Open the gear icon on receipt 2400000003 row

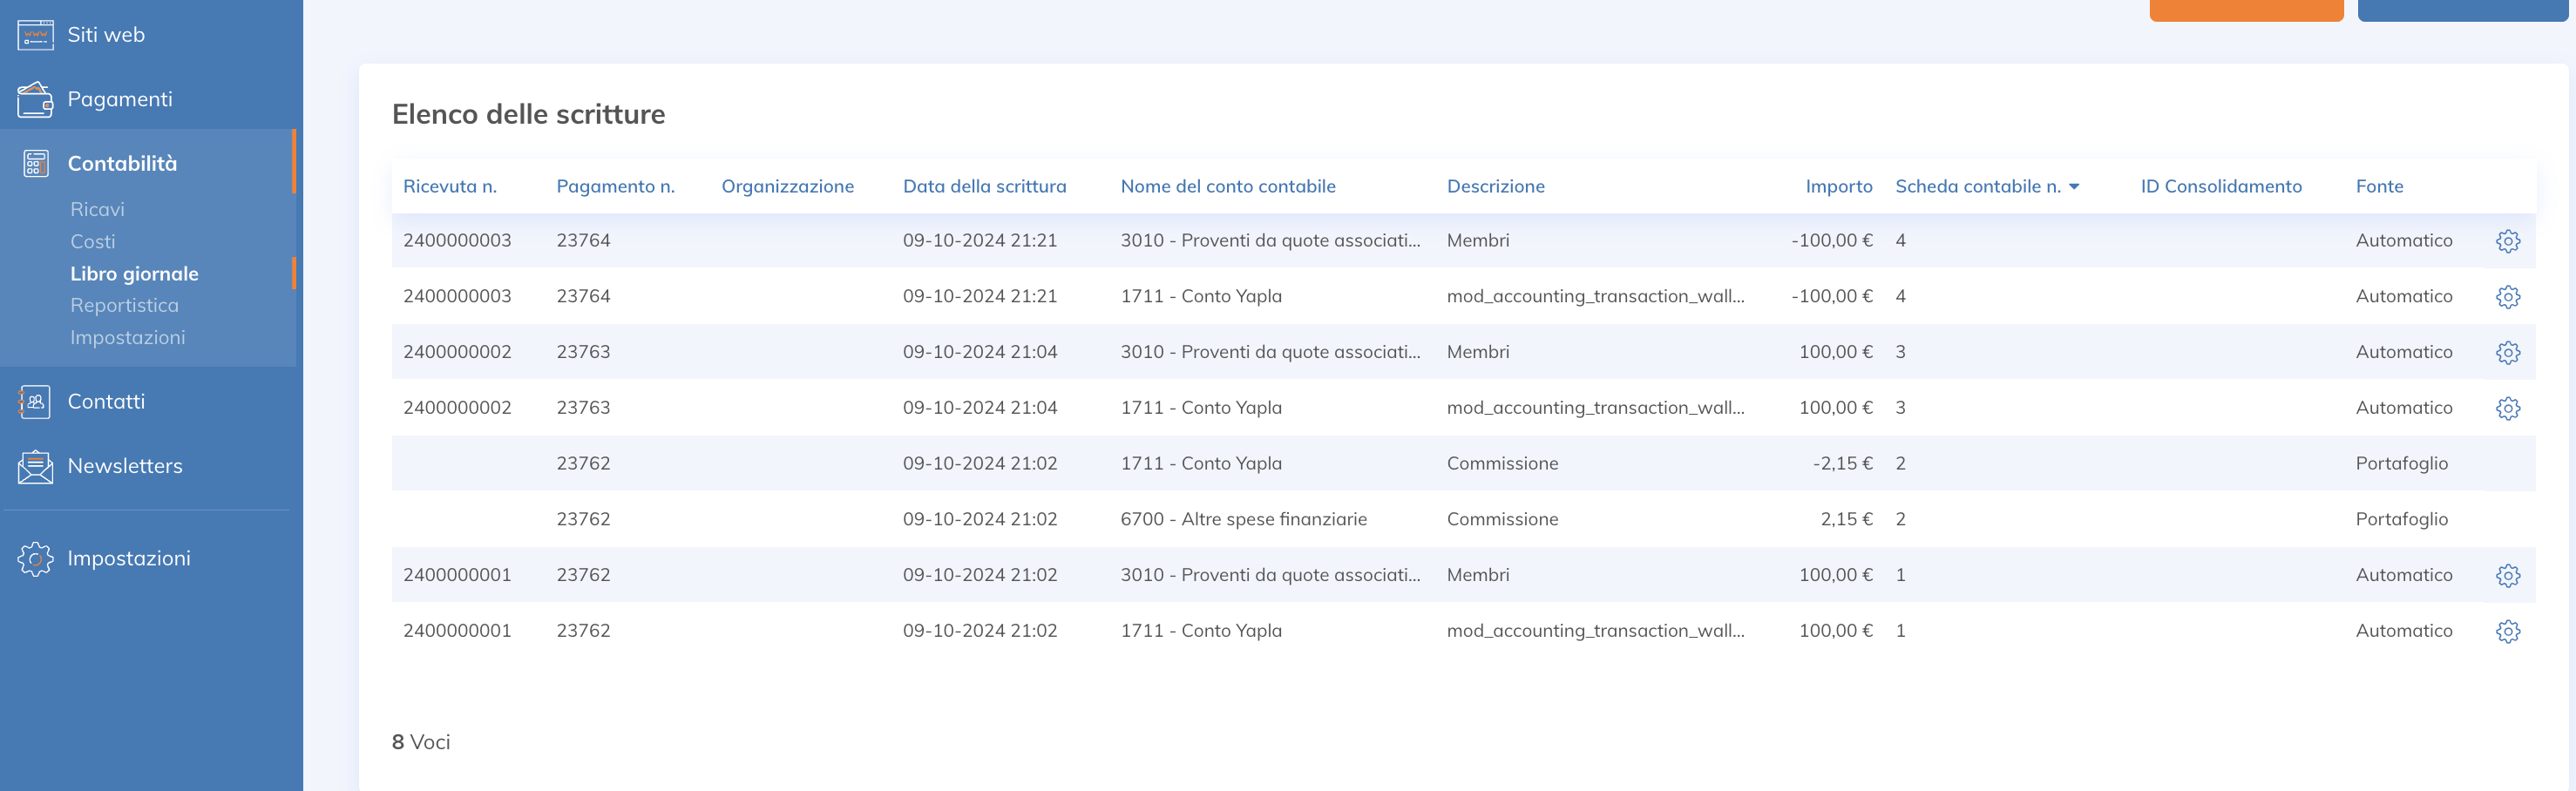2509,240
